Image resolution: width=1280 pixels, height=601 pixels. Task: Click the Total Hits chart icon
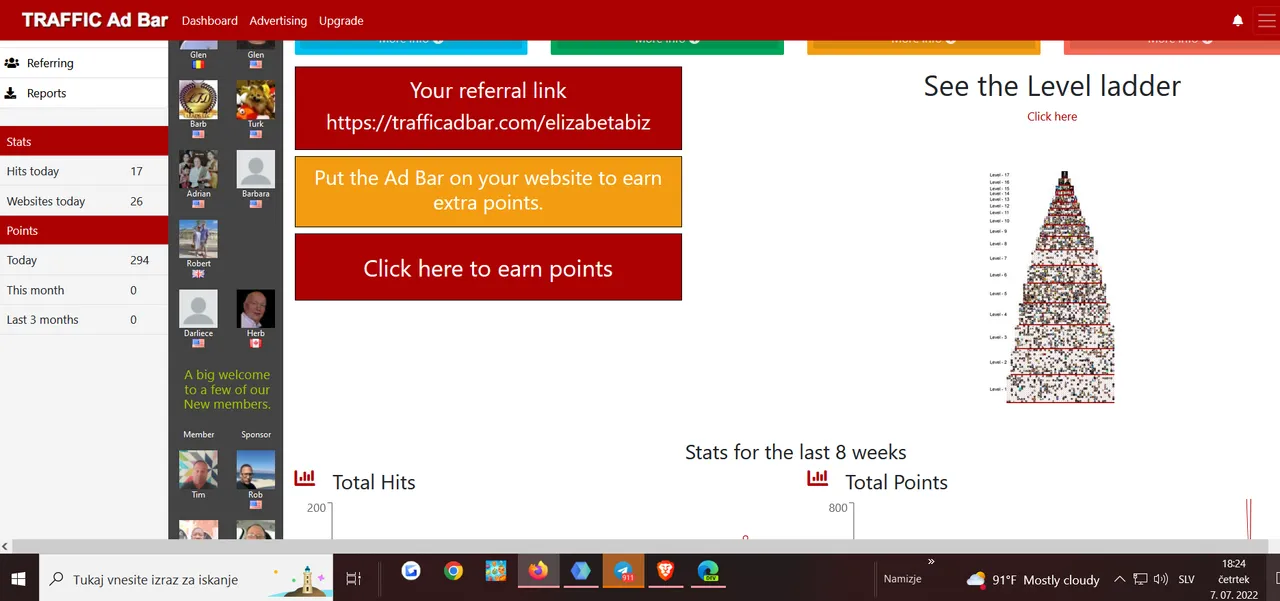point(305,478)
